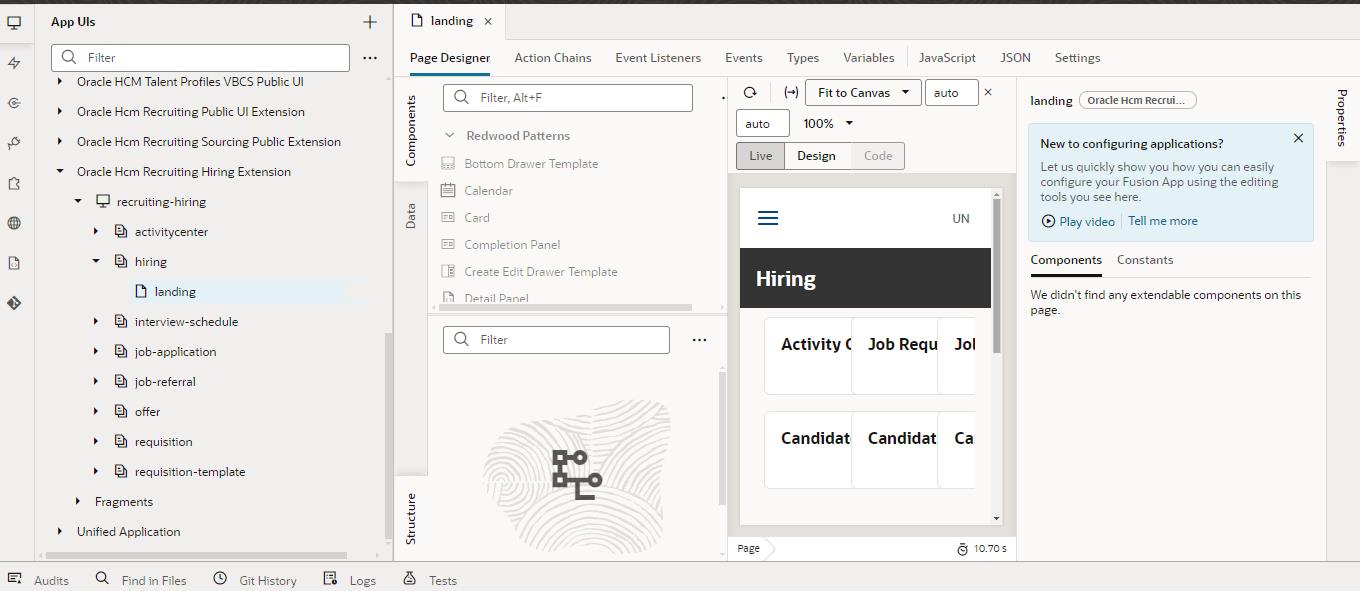The width and height of the screenshot is (1360, 591).
Task: Open the Fit to Canvas dropdown
Action: point(862,92)
